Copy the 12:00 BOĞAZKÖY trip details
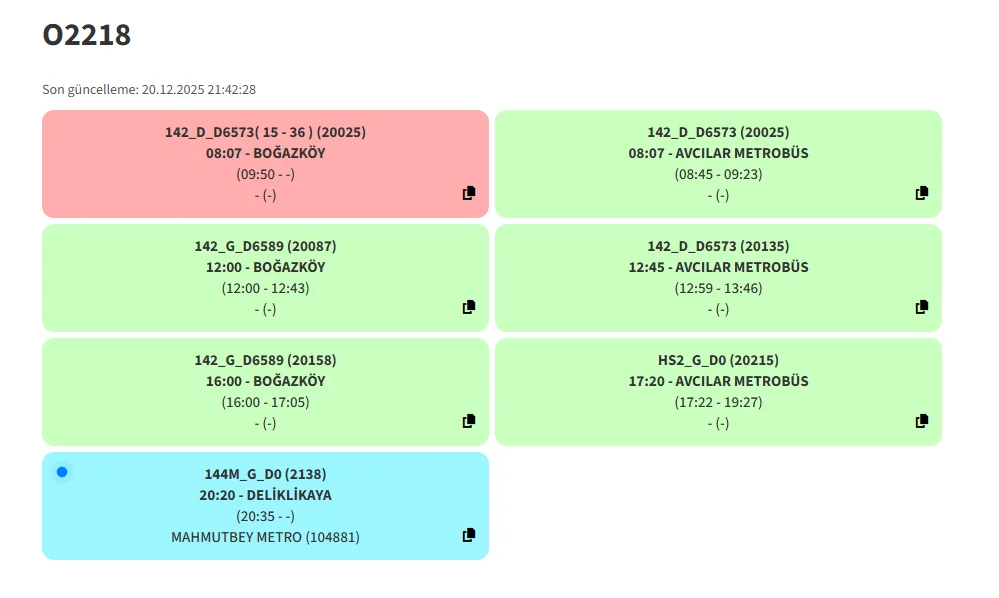The width and height of the screenshot is (999, 598). click(x=469, y=307)
